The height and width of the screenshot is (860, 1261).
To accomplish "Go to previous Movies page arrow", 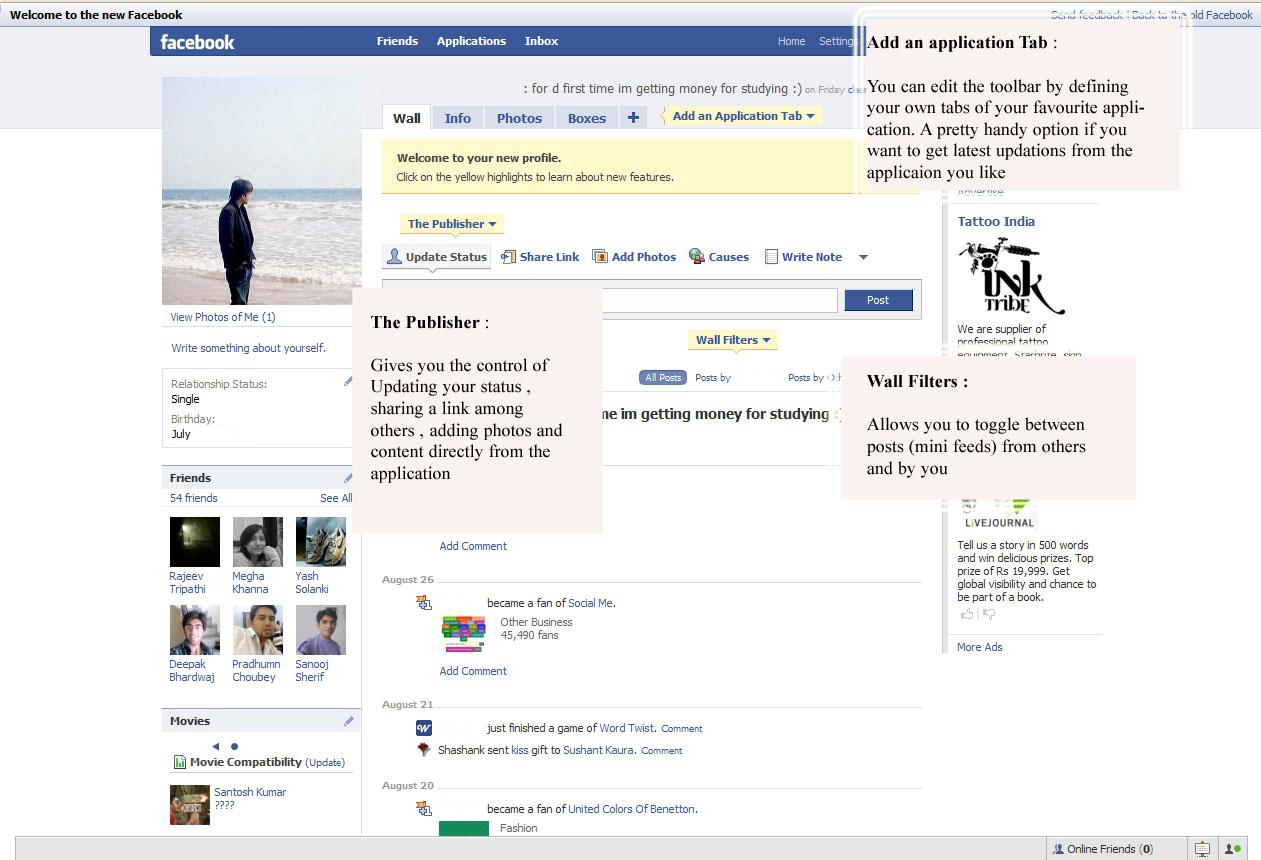I will (215, 746).
